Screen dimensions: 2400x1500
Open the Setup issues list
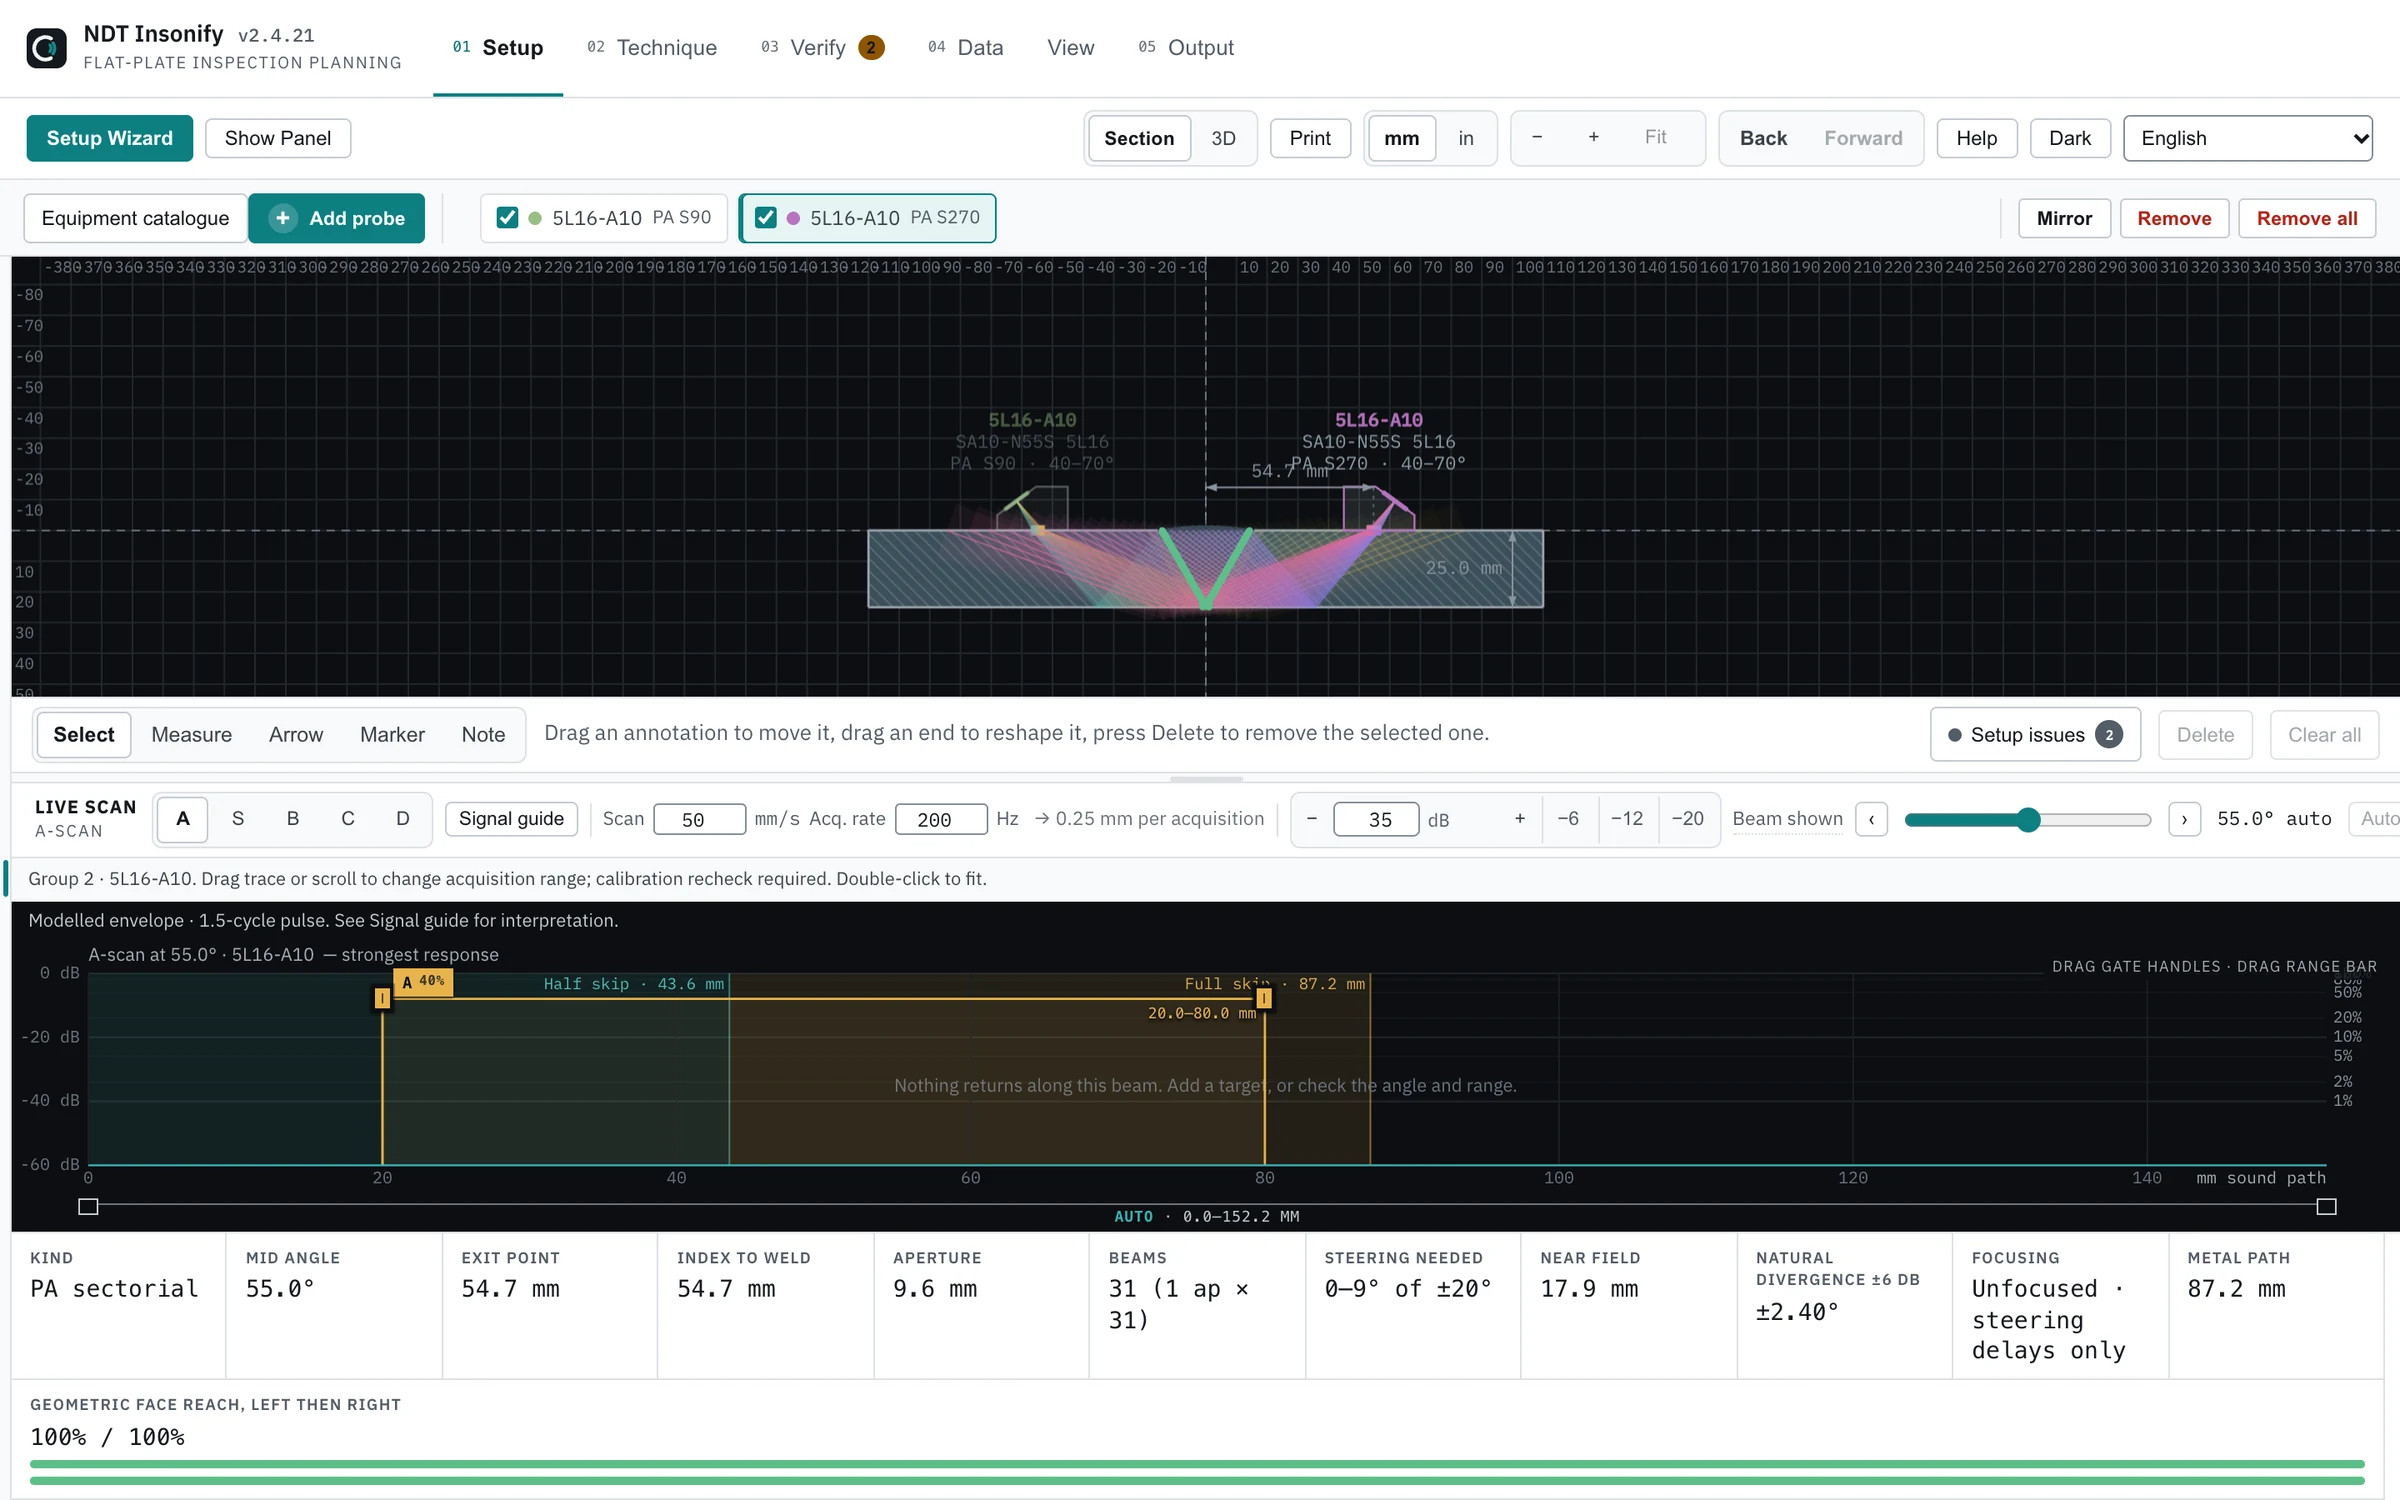(x=2034, y=735)
